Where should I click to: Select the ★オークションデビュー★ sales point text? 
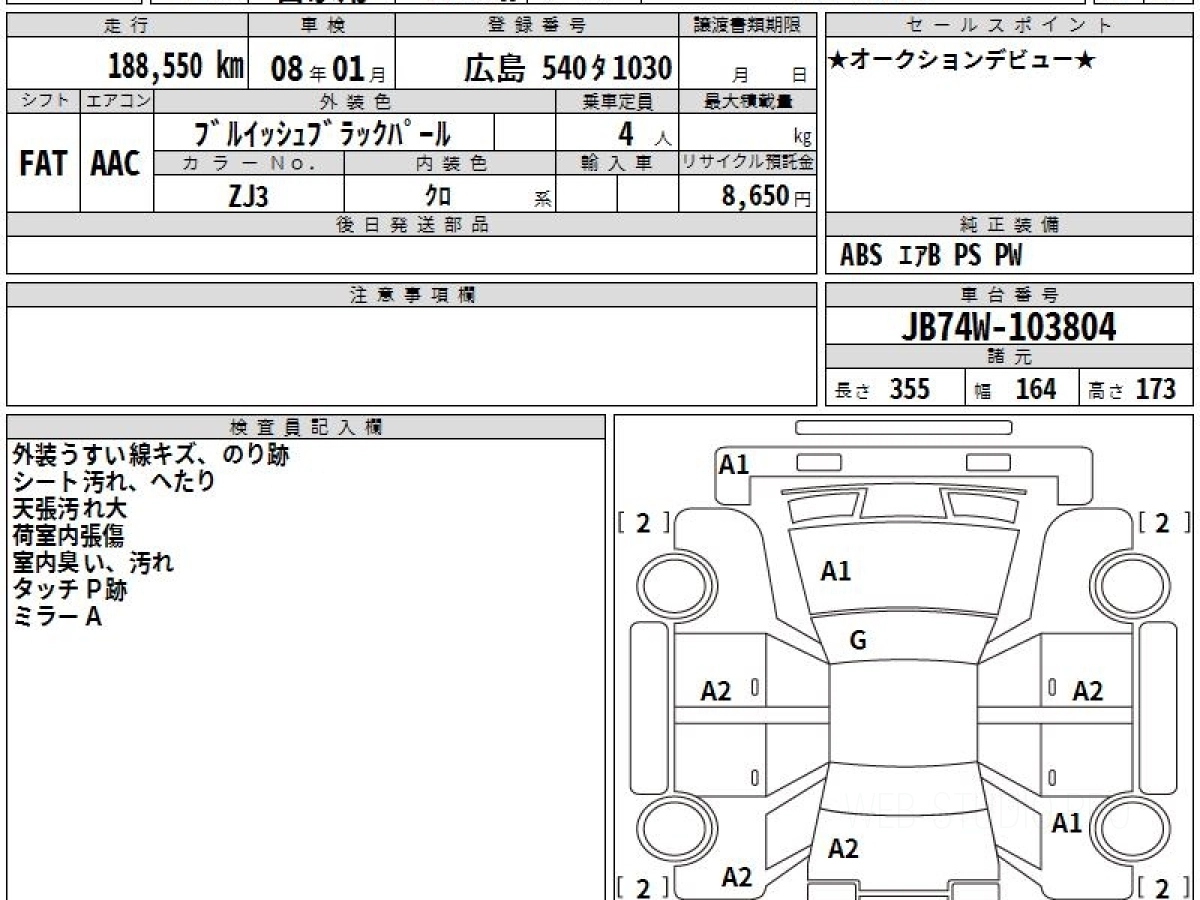click(962, 61)
